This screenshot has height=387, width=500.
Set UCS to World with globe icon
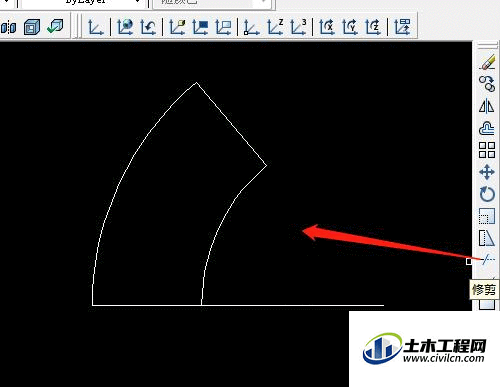tap(125, 27)
